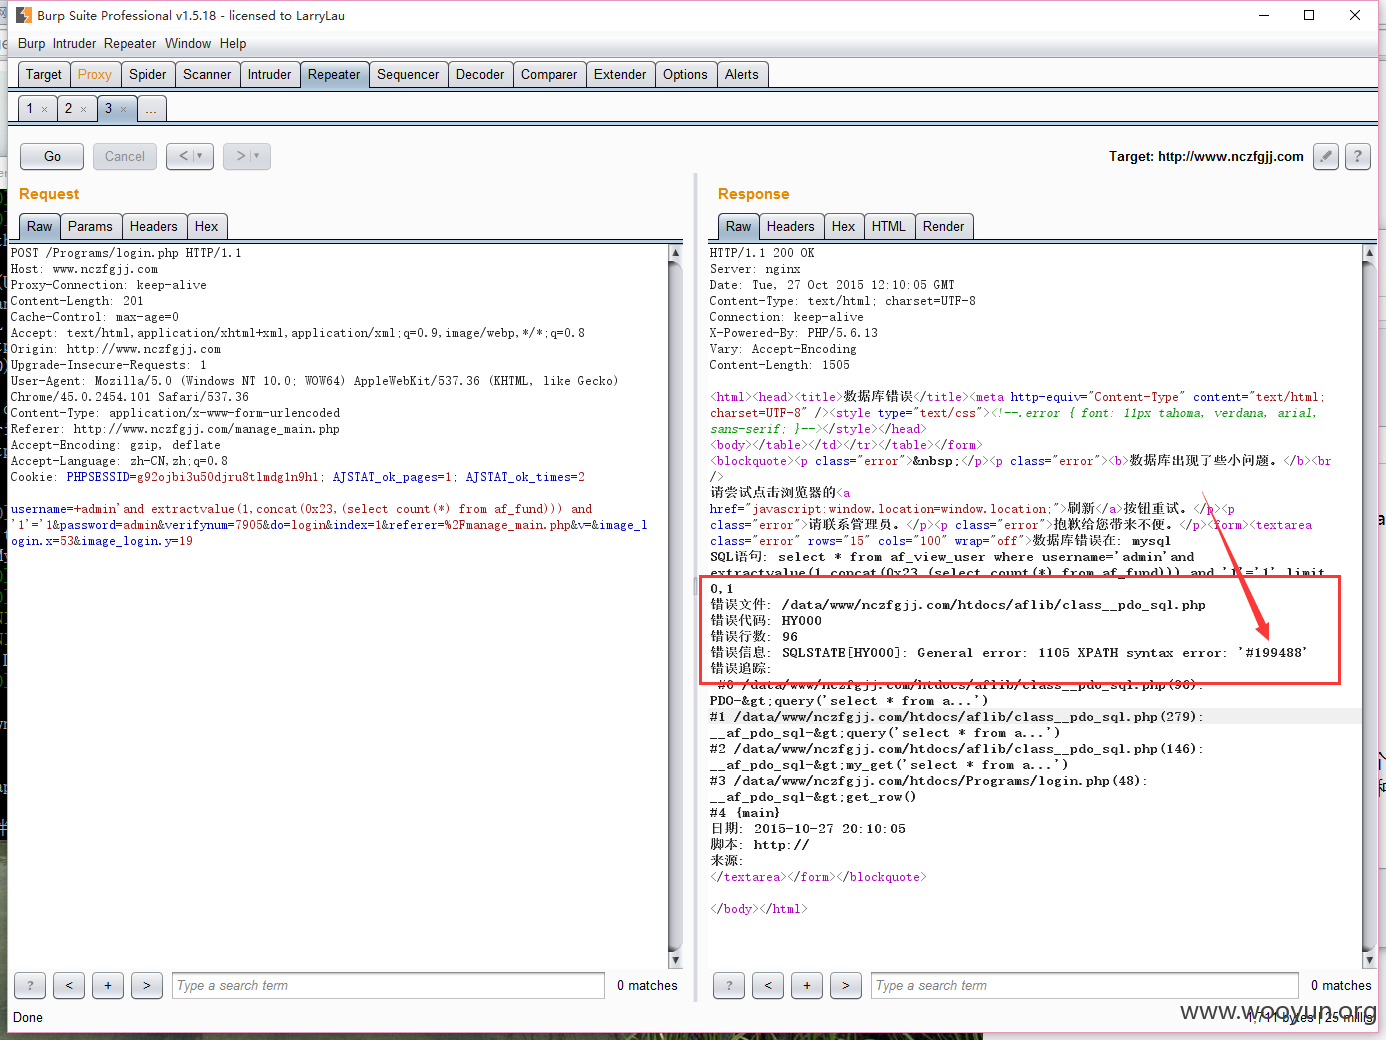This screenshot has height=1040, width=1386.
Task: Click the 'Content-Length: 1505' response header
Action: coord(780,365)
